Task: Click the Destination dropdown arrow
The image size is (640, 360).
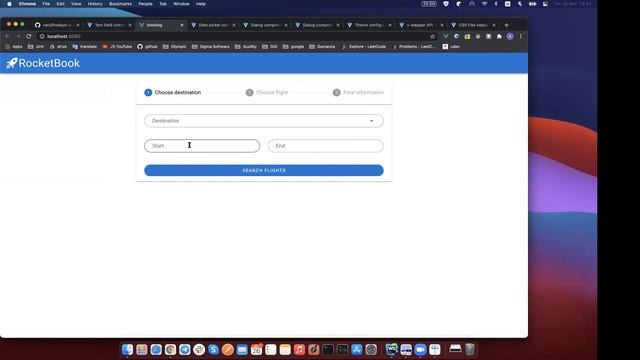Action: (371, 121)
